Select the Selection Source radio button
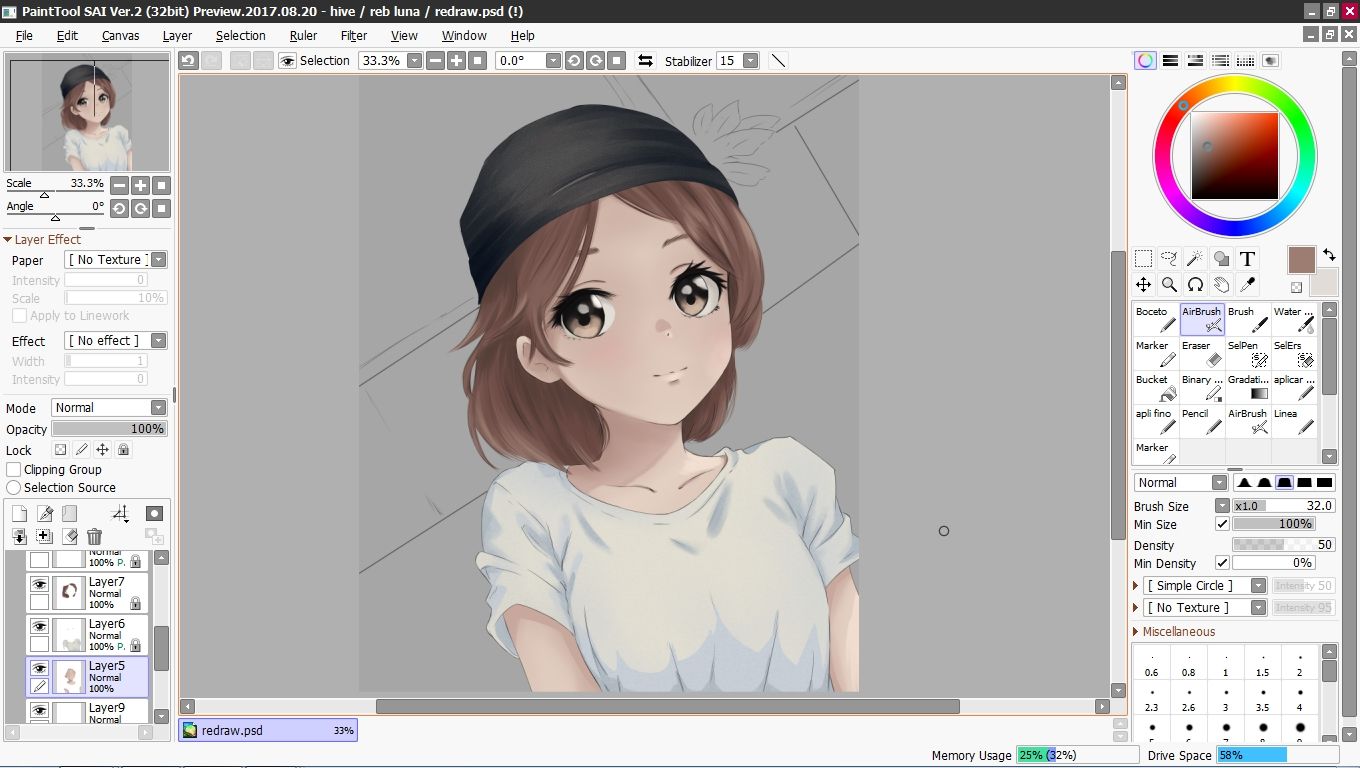This screenshot has height=768, width=1360. tap(14, 487)
